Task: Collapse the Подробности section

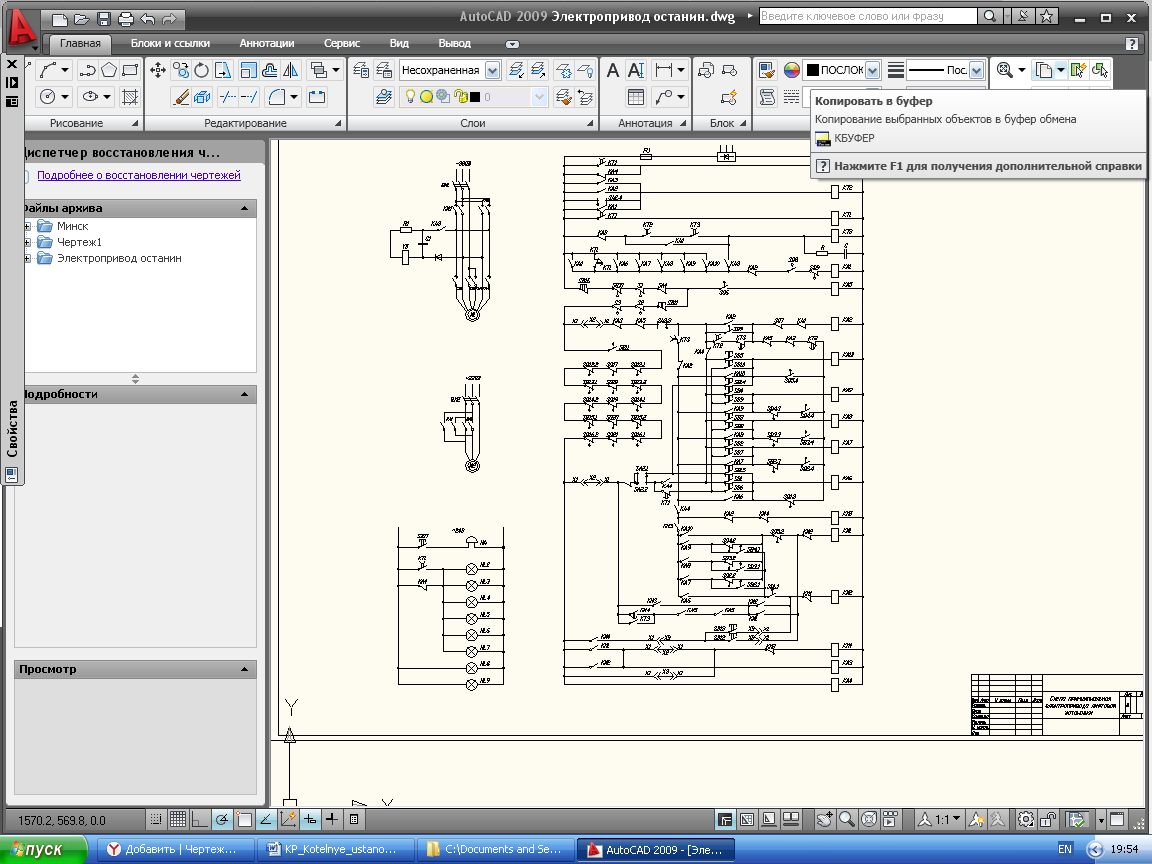Action: click(245, 395)
